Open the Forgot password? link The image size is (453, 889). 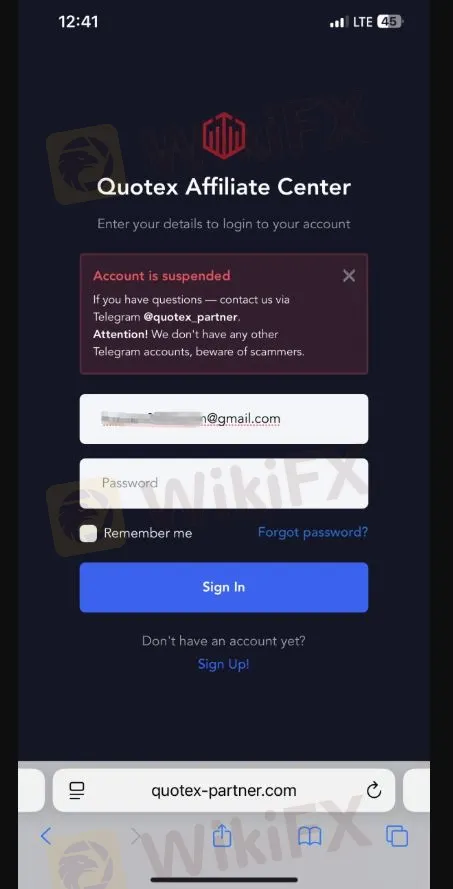tap(313, 532)
